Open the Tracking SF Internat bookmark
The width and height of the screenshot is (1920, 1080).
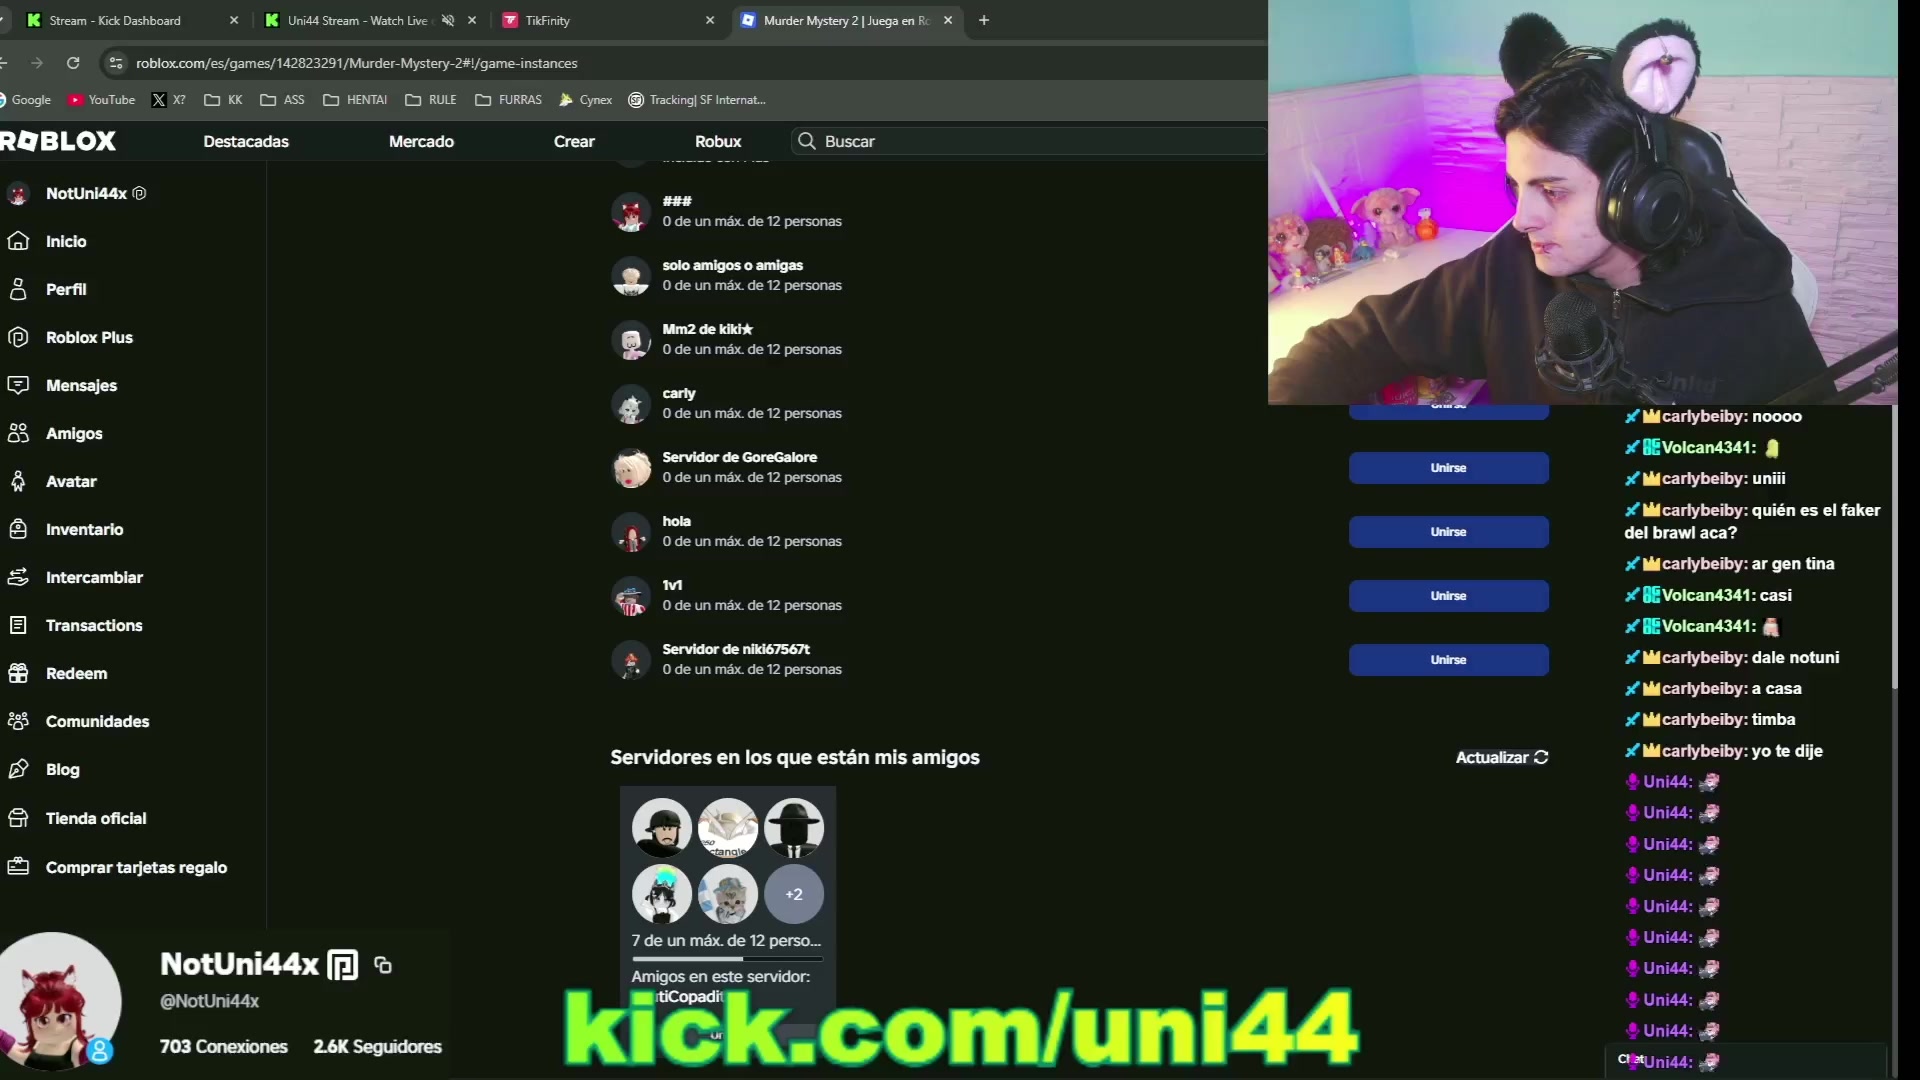[x=697, y=100]
